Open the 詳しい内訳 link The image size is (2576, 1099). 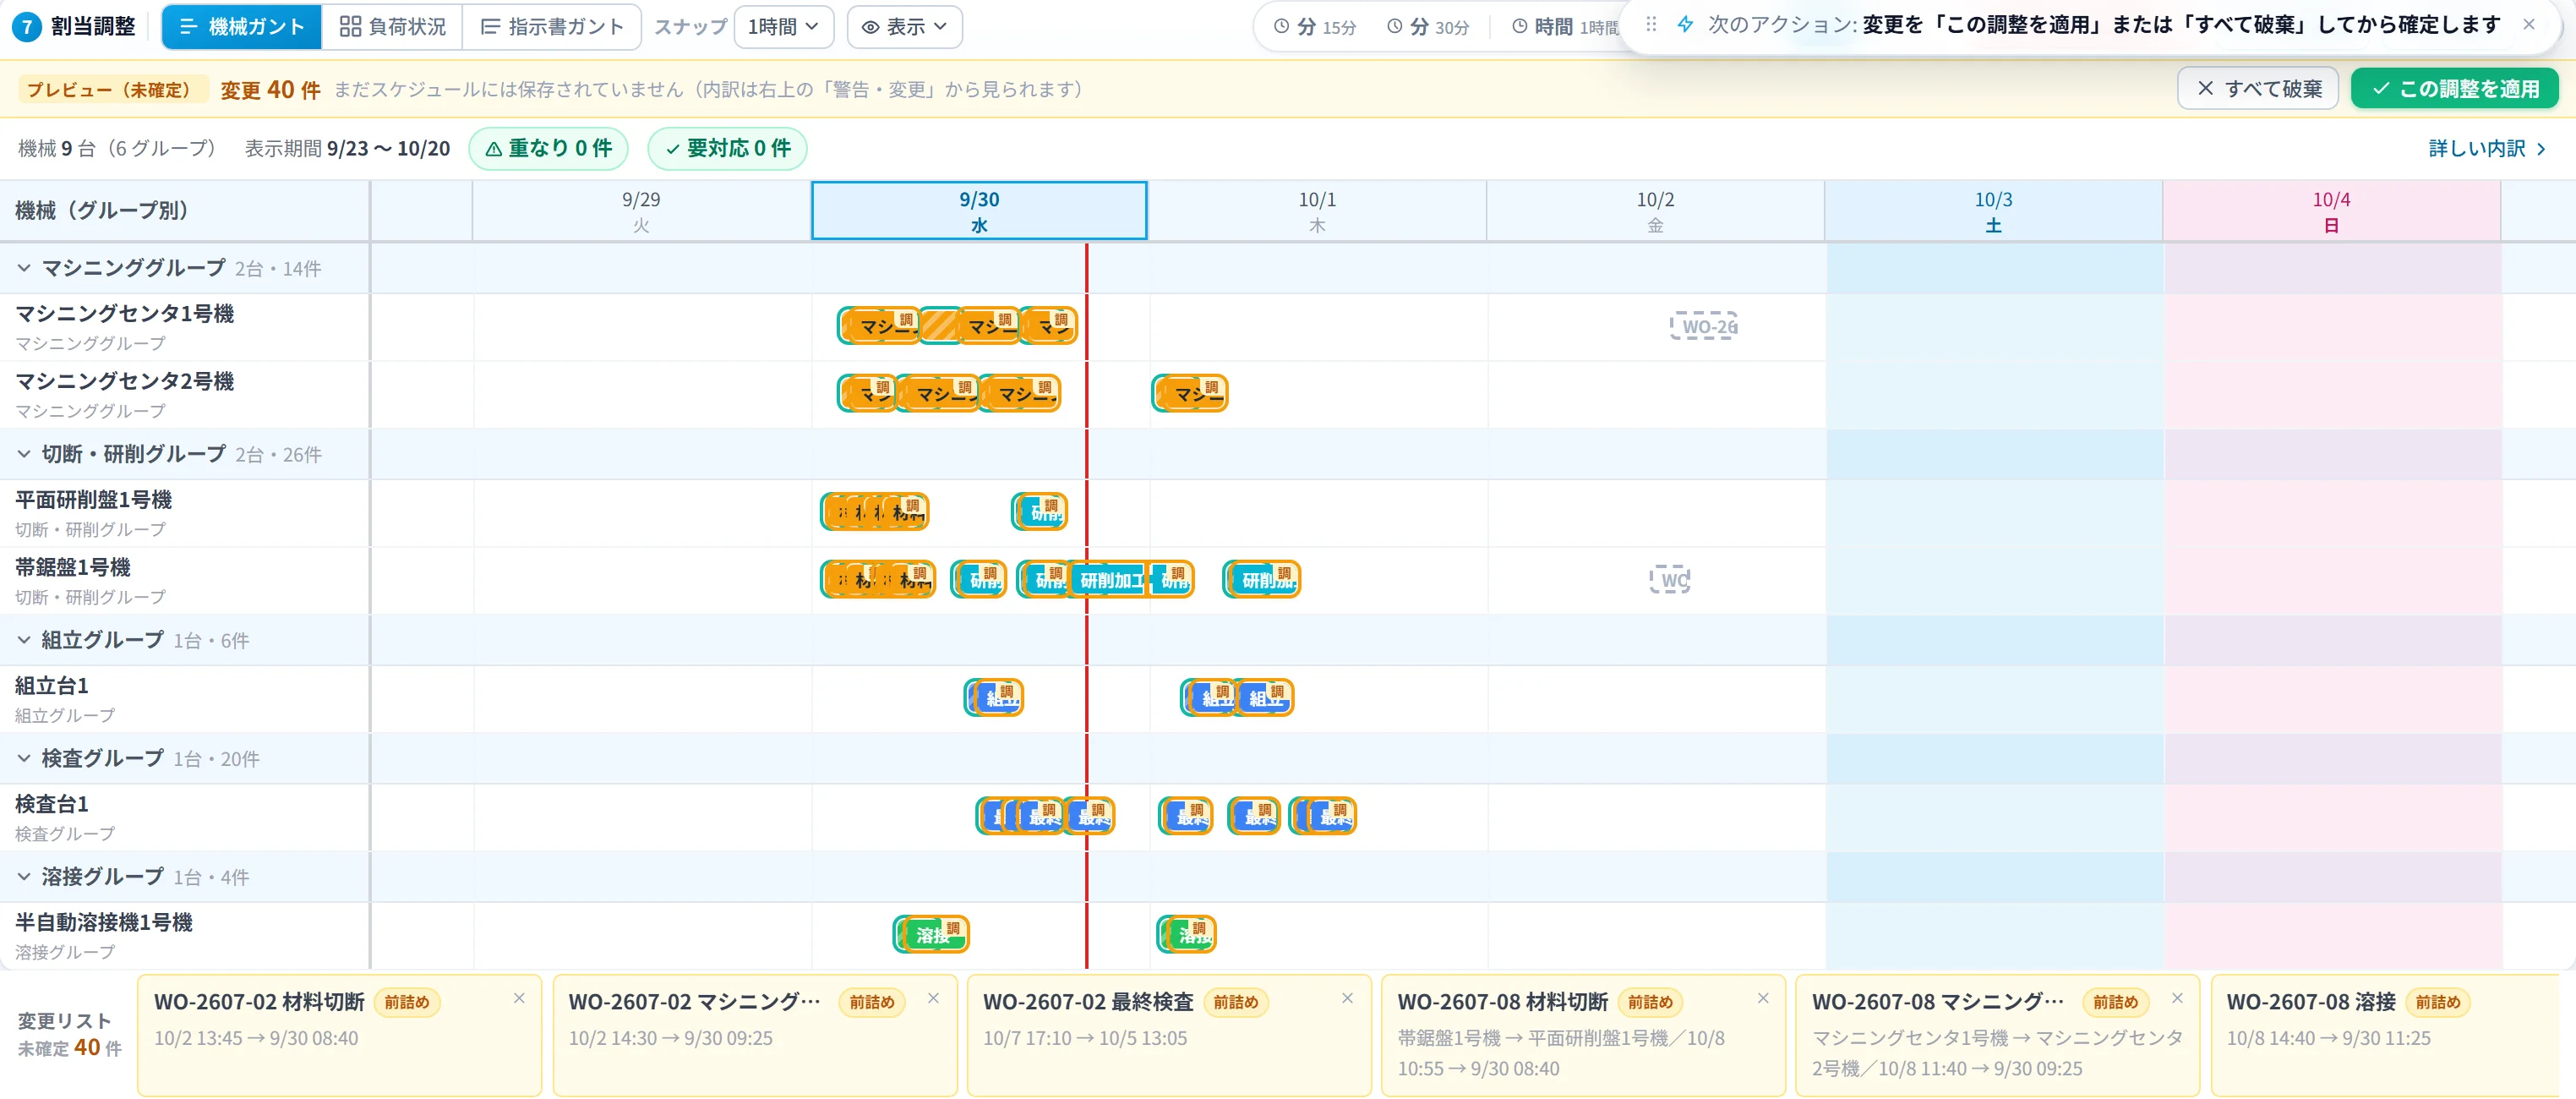click(2487, 149)
